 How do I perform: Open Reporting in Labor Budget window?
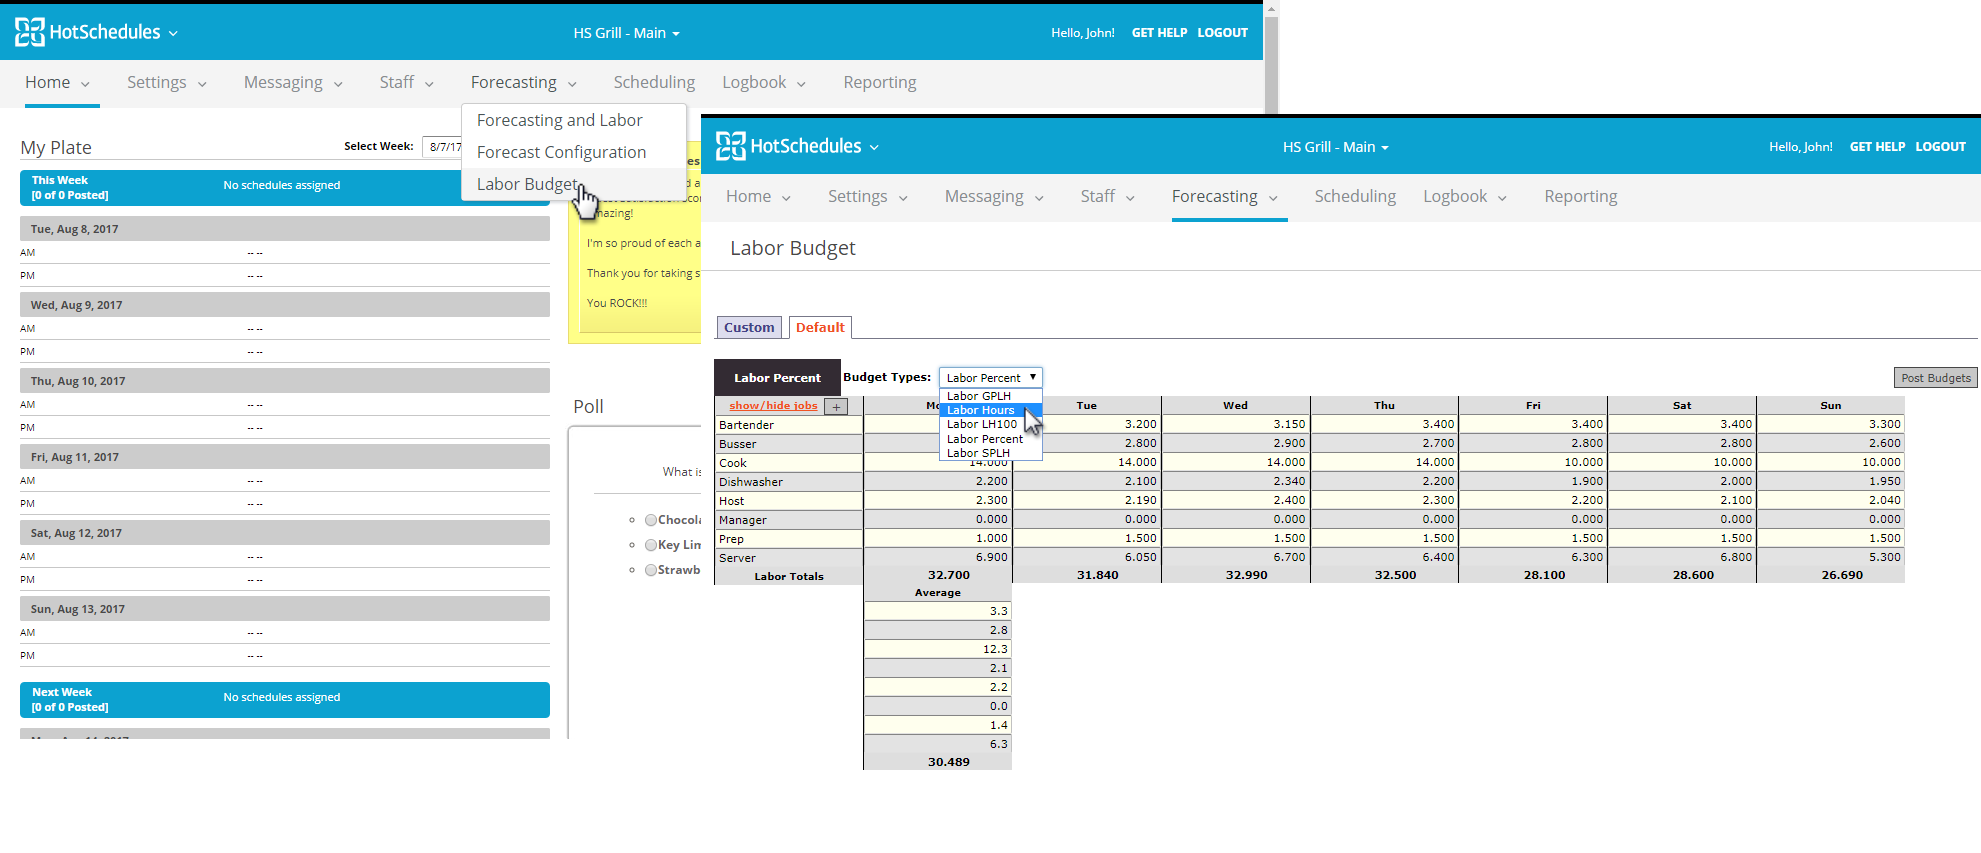point(1581,196)
